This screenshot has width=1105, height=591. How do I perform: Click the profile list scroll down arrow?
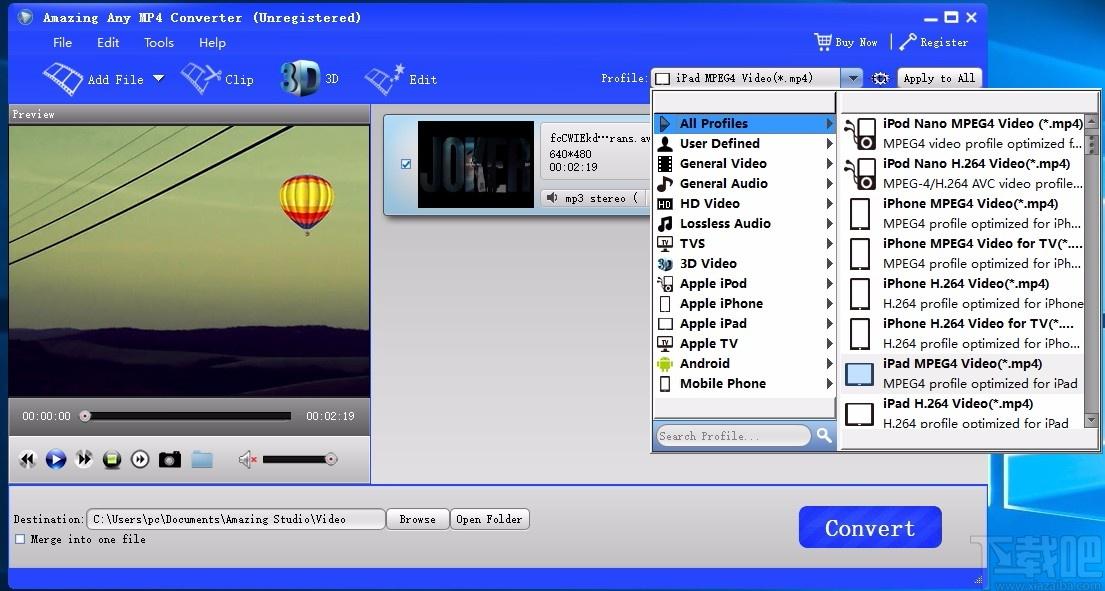(1092, 421)
